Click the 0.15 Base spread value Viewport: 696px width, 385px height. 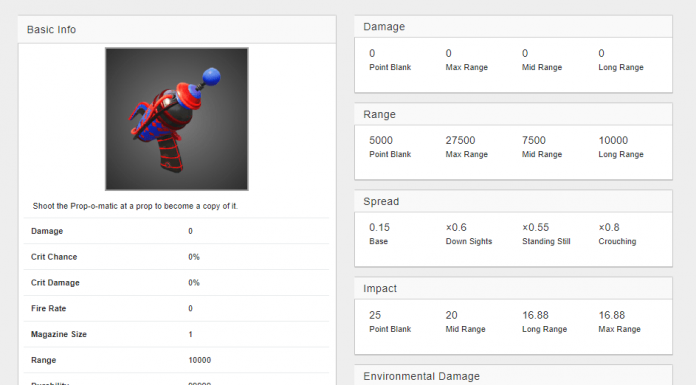coord(379,227)
